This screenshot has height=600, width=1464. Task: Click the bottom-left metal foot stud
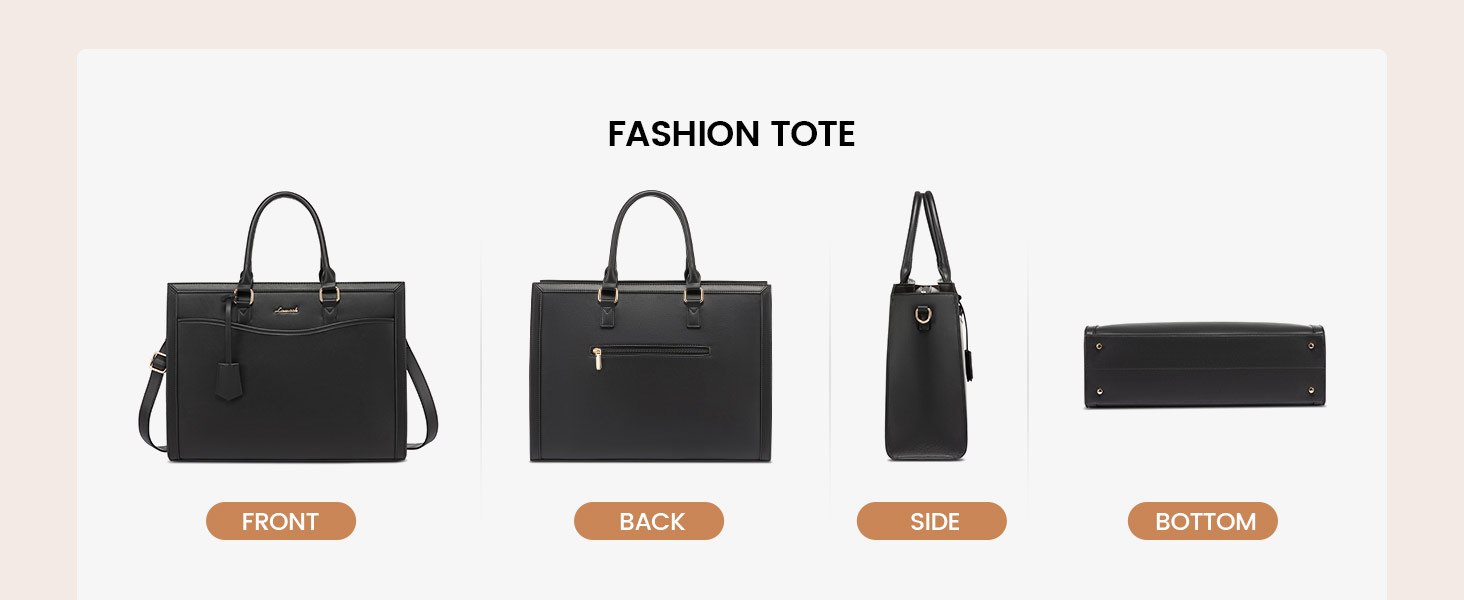[x=1101, y=391]
